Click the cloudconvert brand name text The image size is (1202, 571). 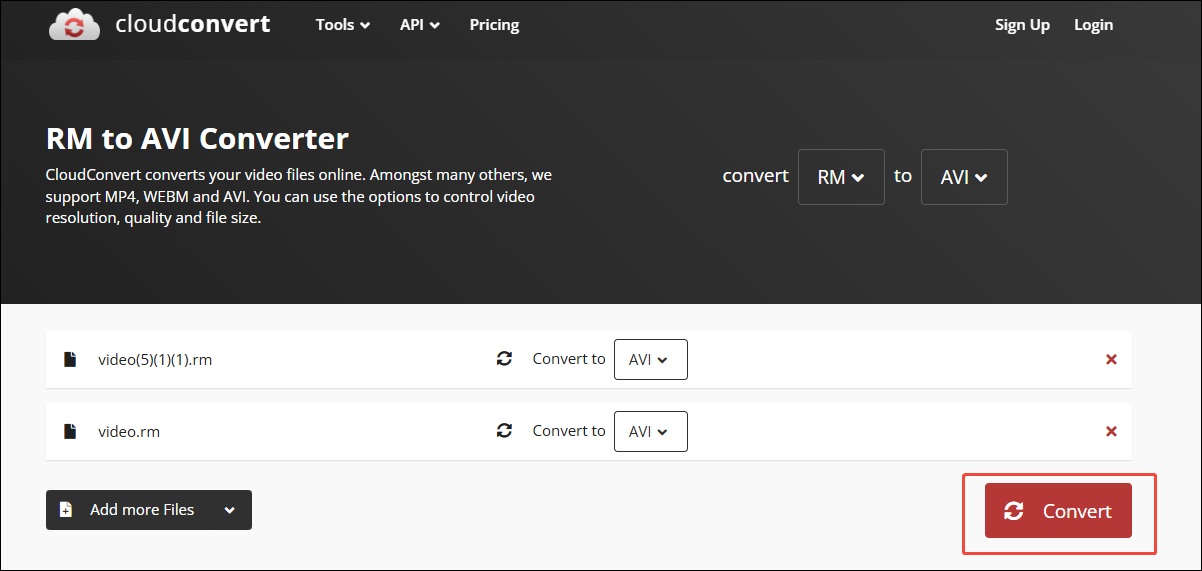192,24
